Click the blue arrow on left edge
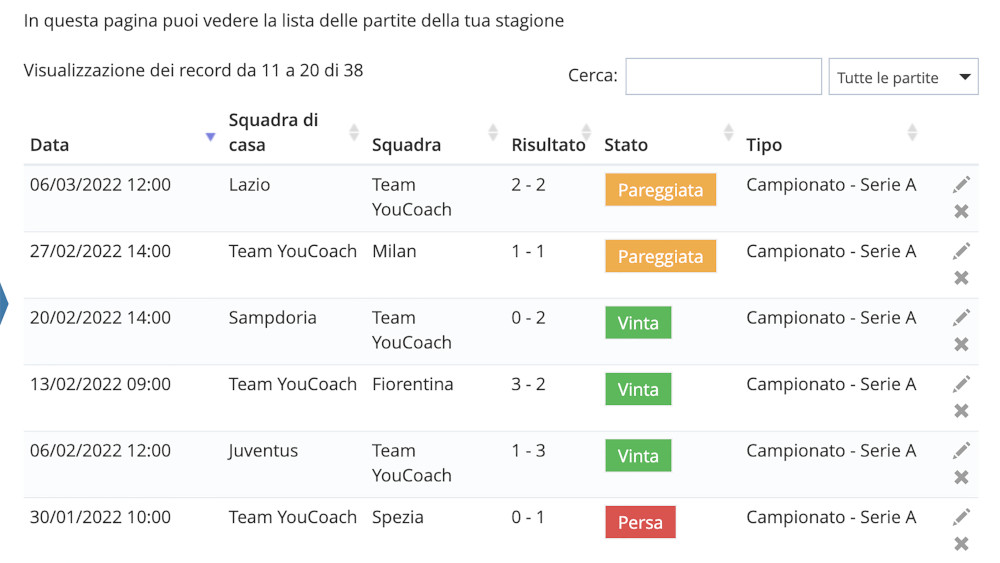 pyautogui.click(x=3, y=303)
